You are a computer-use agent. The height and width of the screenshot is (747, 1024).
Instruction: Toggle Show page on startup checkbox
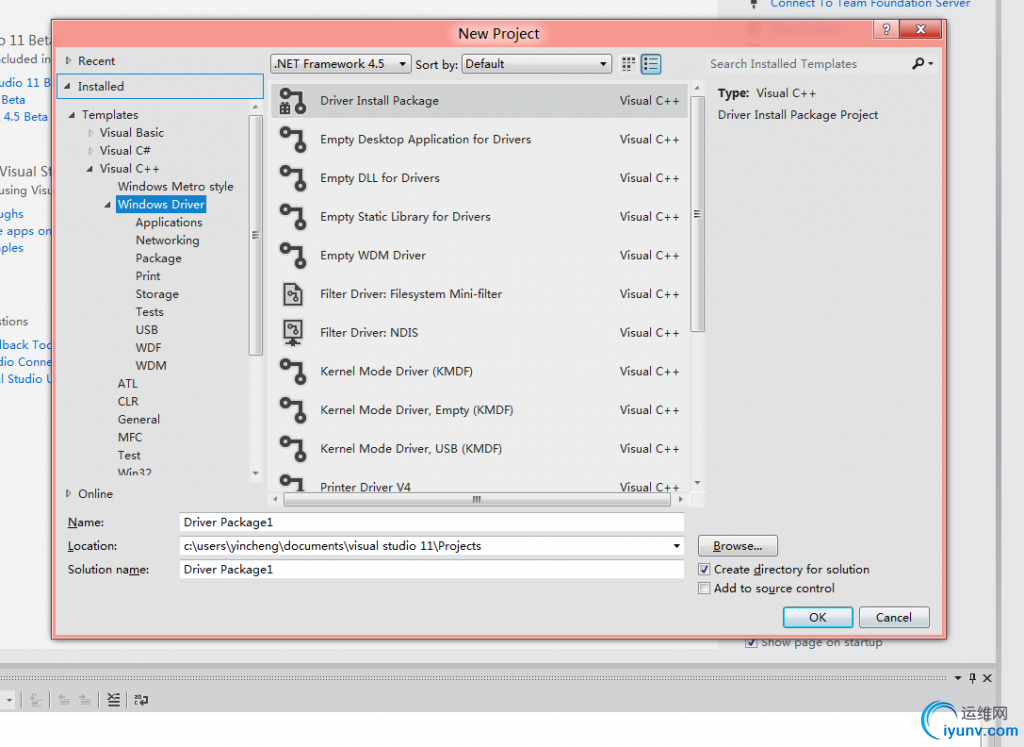point(751,643)
